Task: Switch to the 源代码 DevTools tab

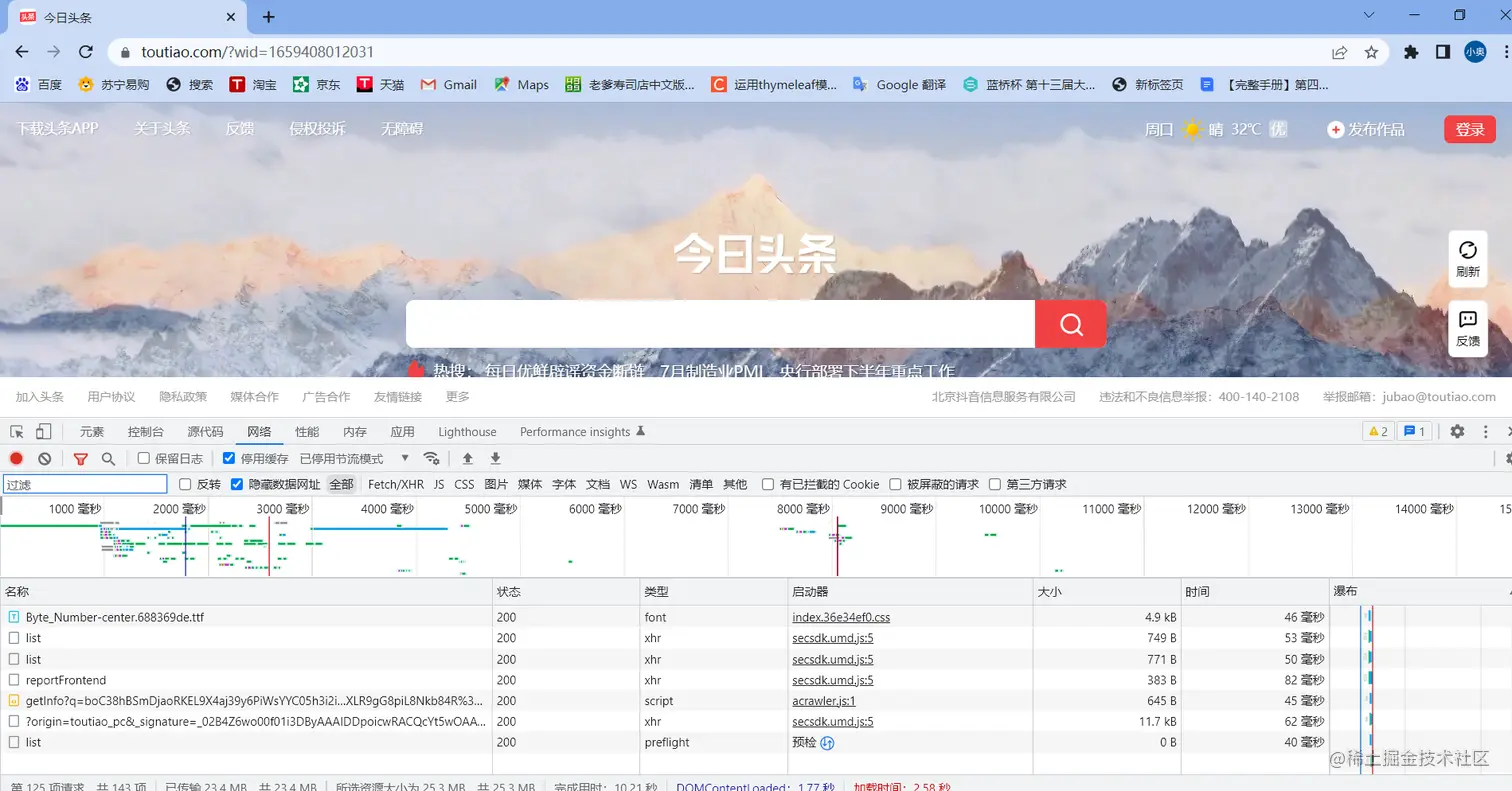Action: click(205, 432)
